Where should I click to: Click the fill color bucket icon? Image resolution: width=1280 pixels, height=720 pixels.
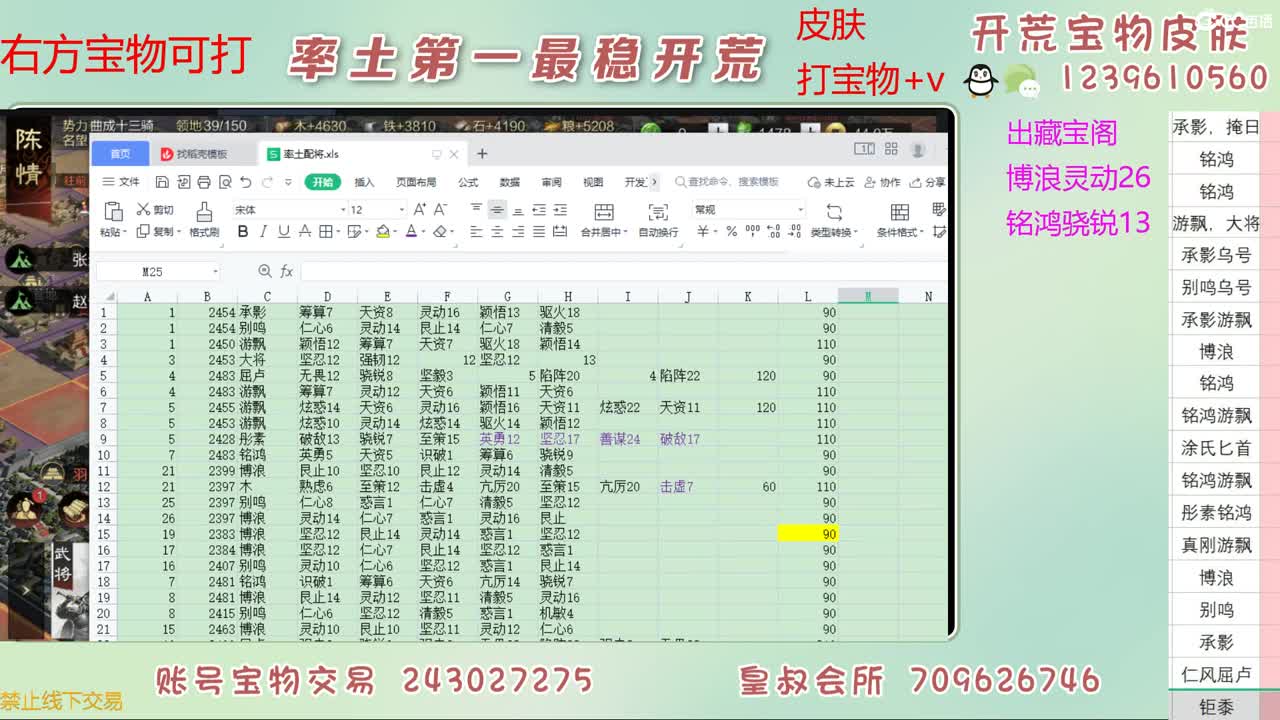382,232
